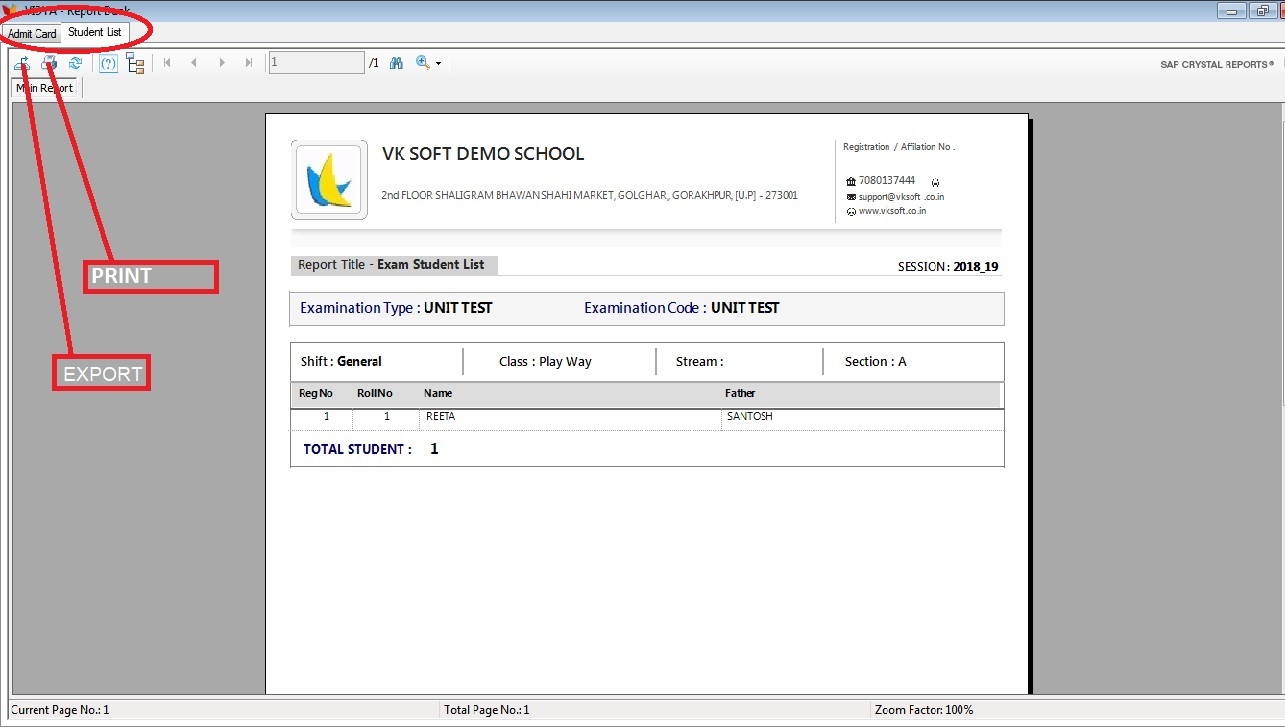Screen dimensions: 1285x728
Task: Click student name REETA
Action: [x=440, y=416]
